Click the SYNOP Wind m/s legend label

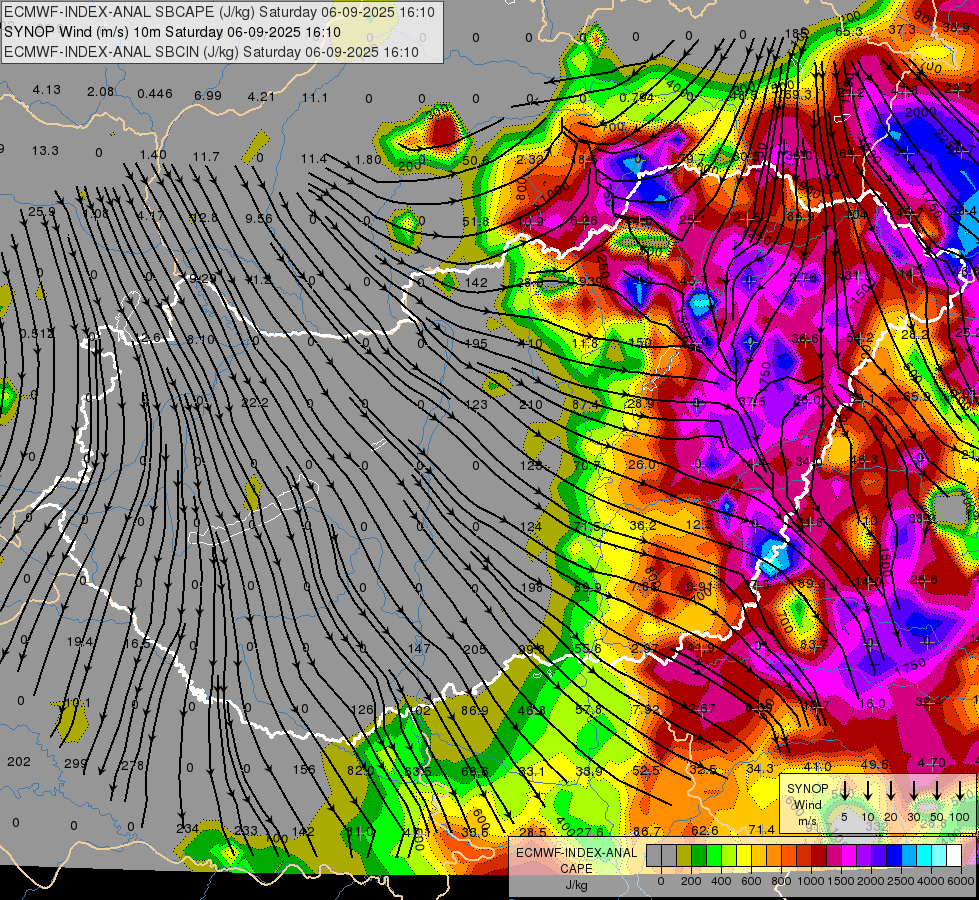(x=807, y=804)
